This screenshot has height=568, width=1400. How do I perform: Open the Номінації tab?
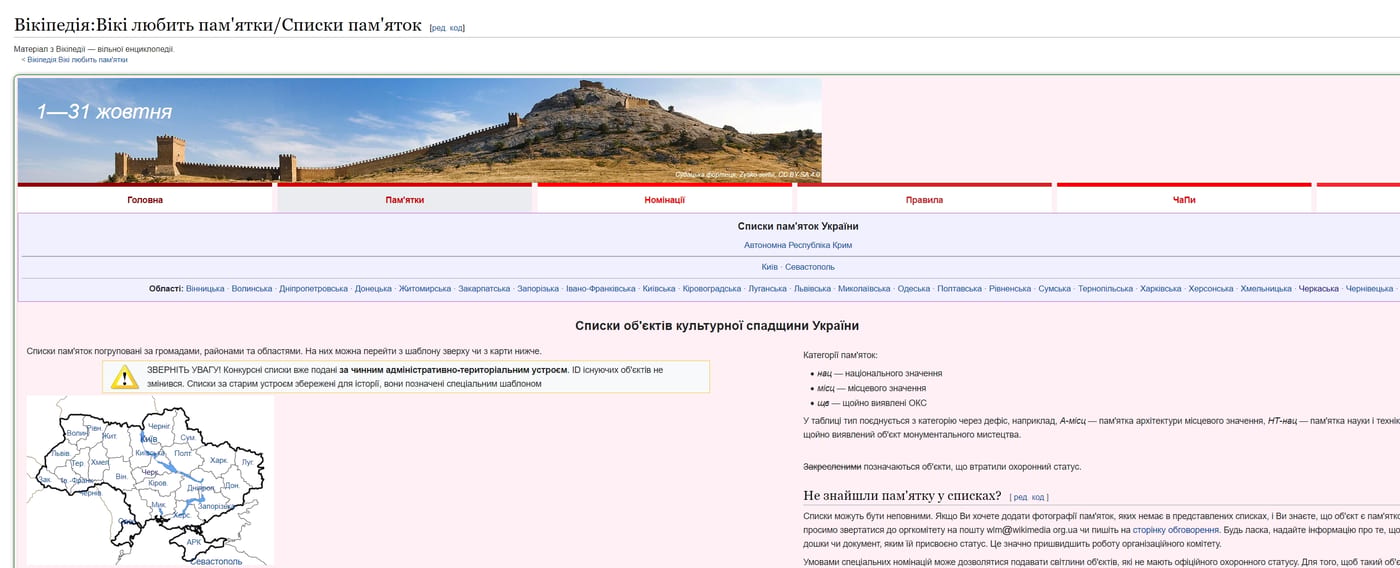coord(664,200)
